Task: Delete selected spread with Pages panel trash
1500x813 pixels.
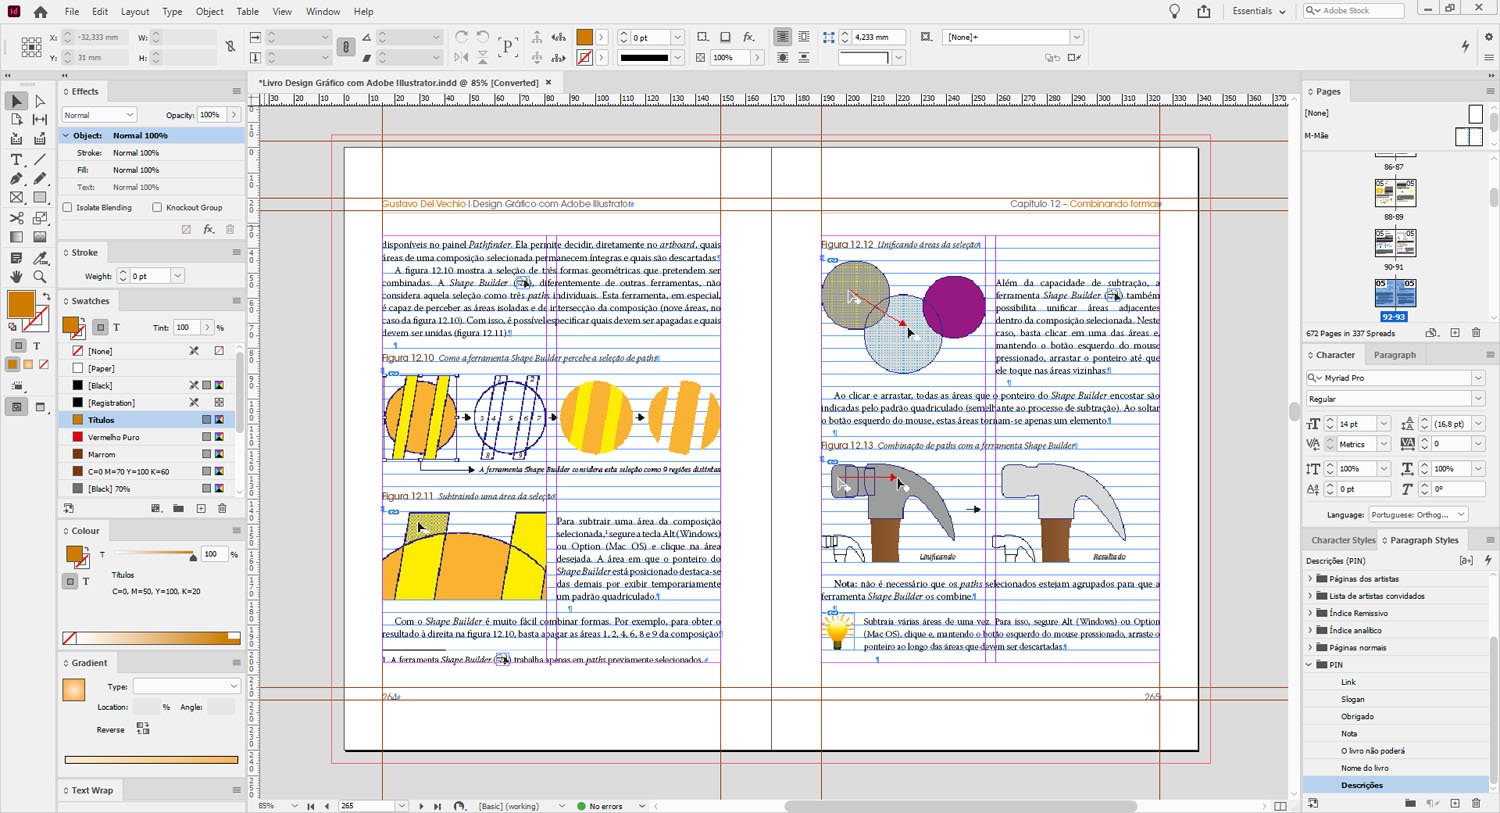Action: click(x=1476, y=333)
